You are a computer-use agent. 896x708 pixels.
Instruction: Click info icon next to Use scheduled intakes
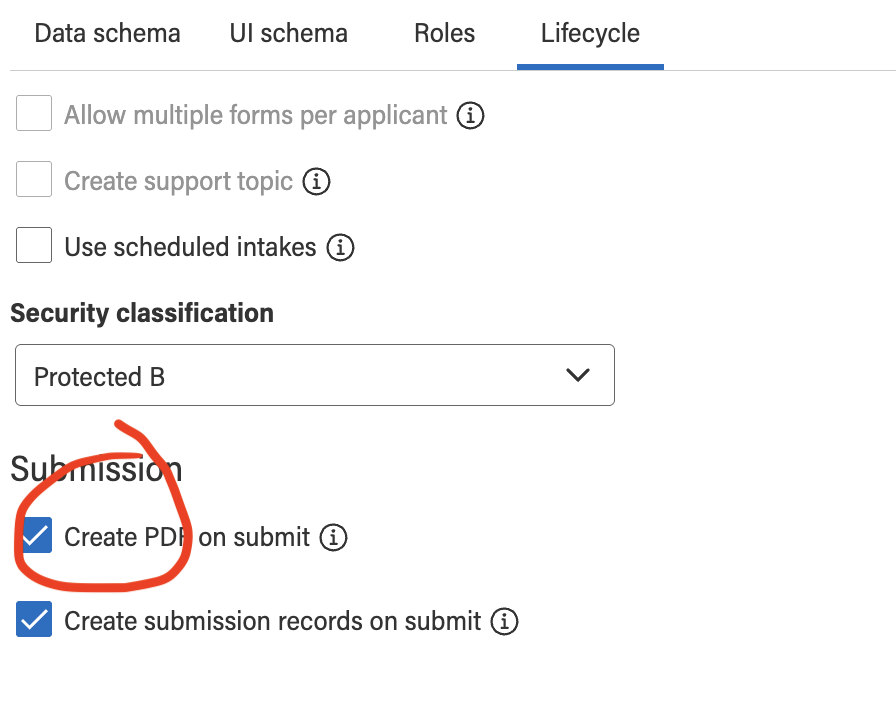pyautogui.click(x=341, y=247)
